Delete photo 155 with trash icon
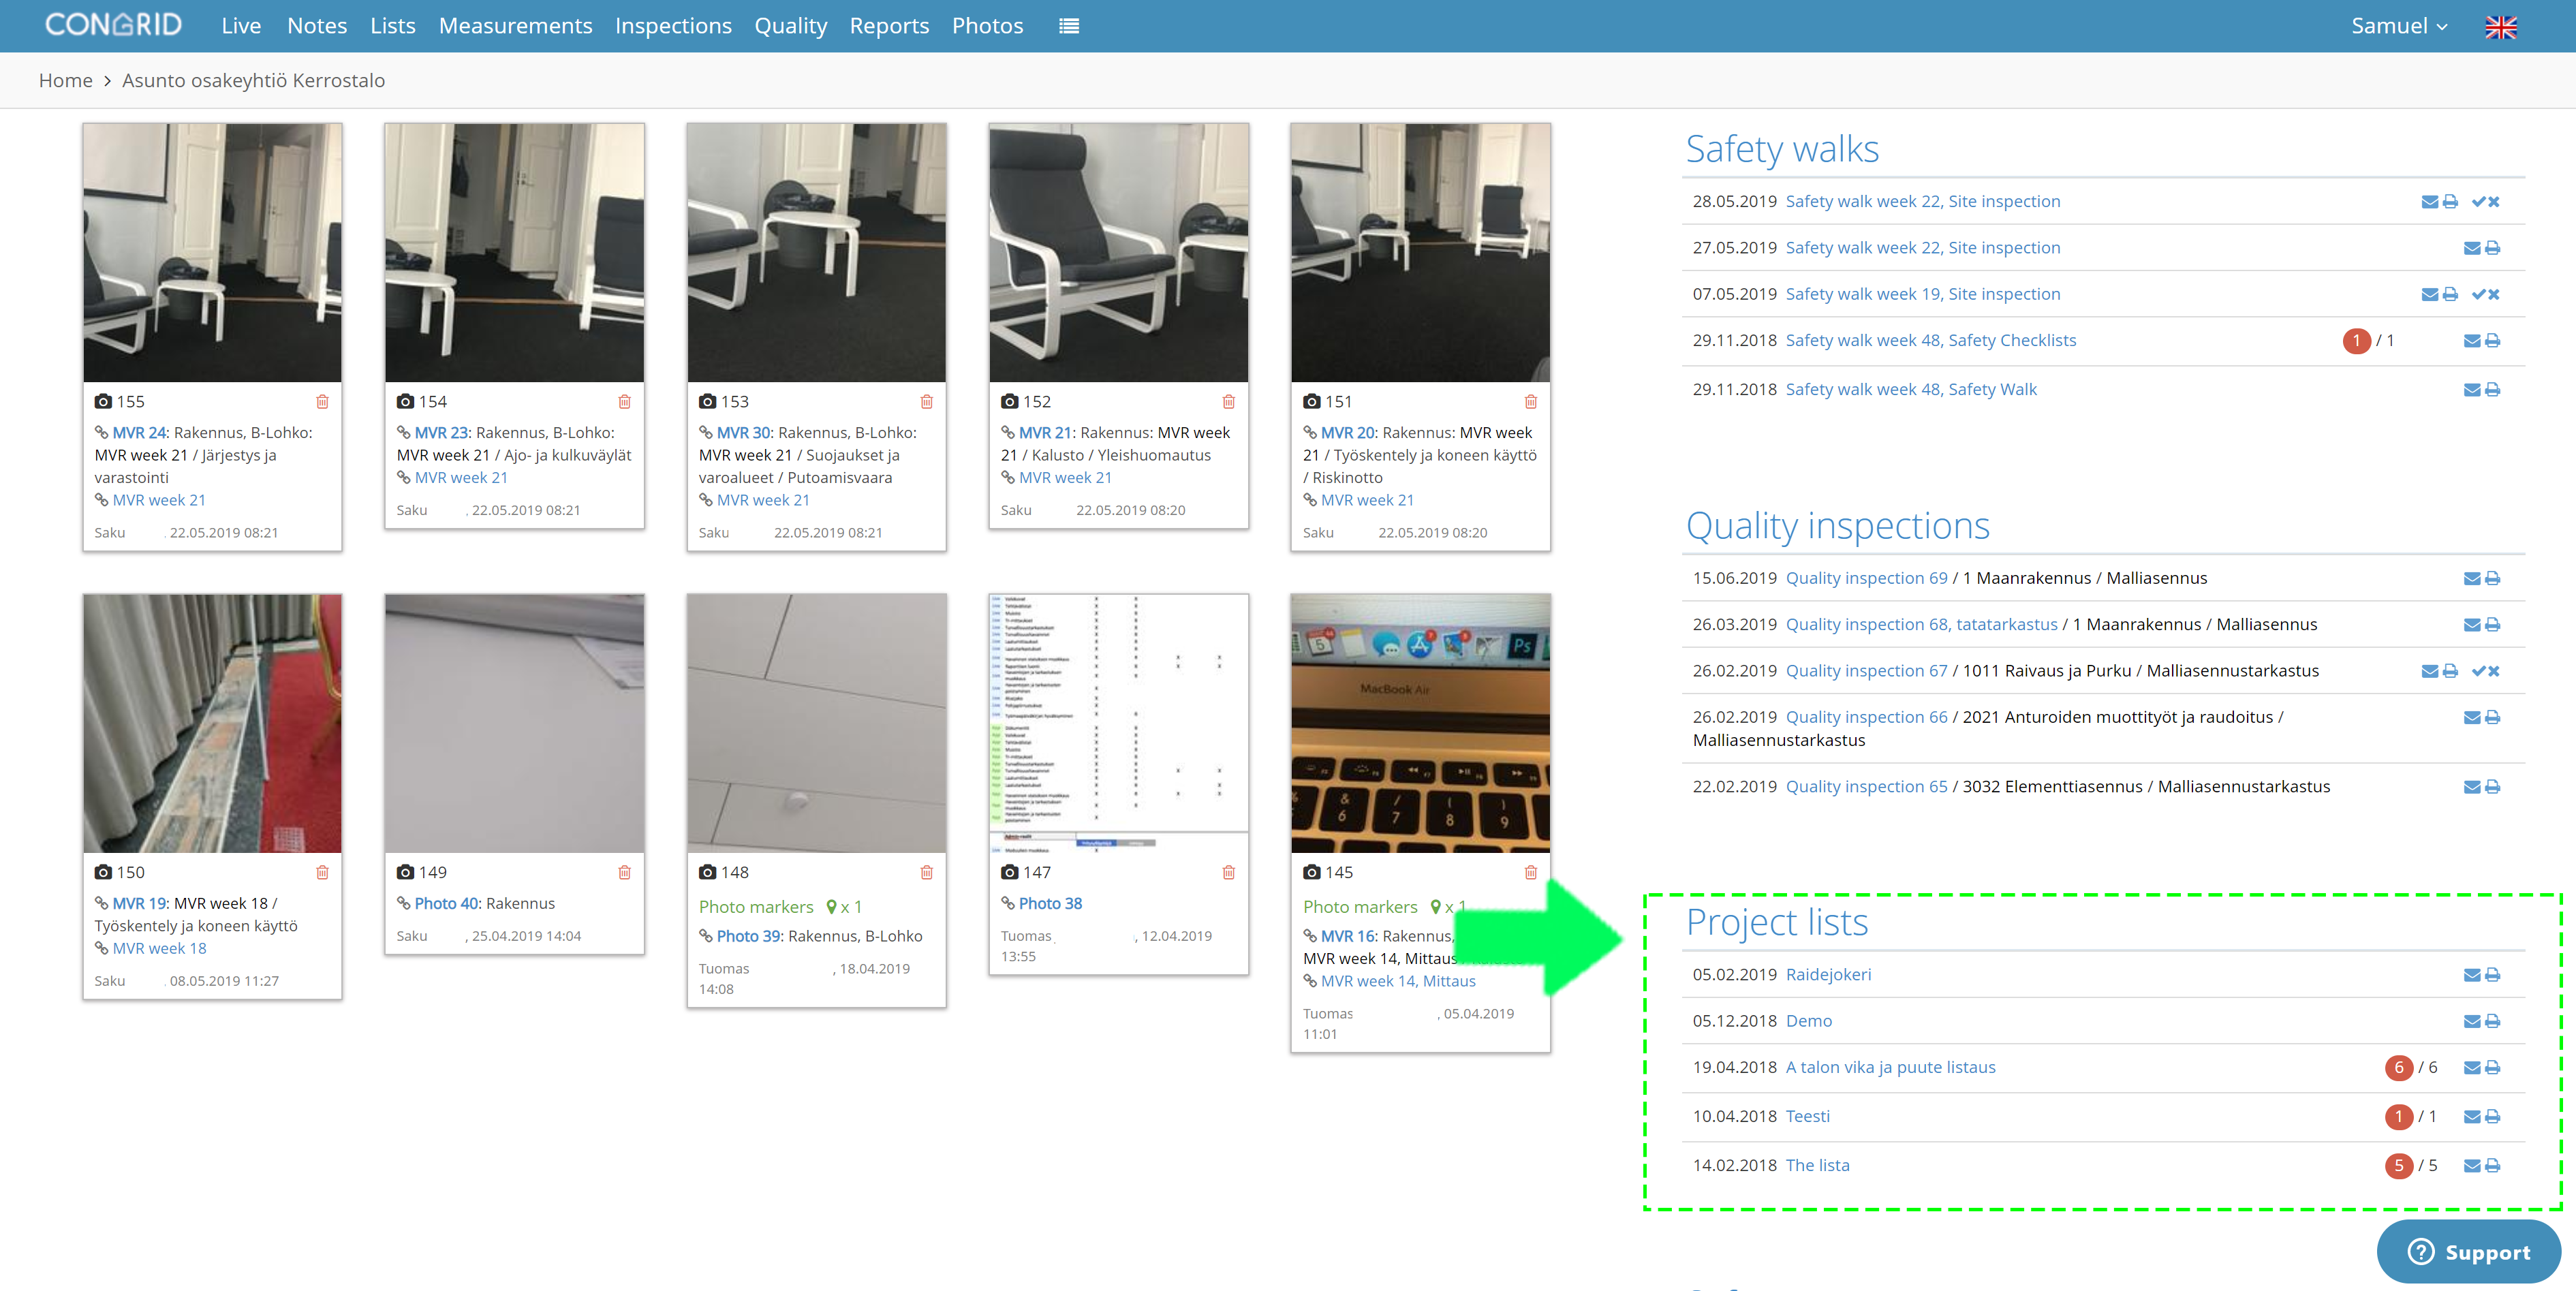This screenshot has height=1291, width=2576. (x=322, y=401)
